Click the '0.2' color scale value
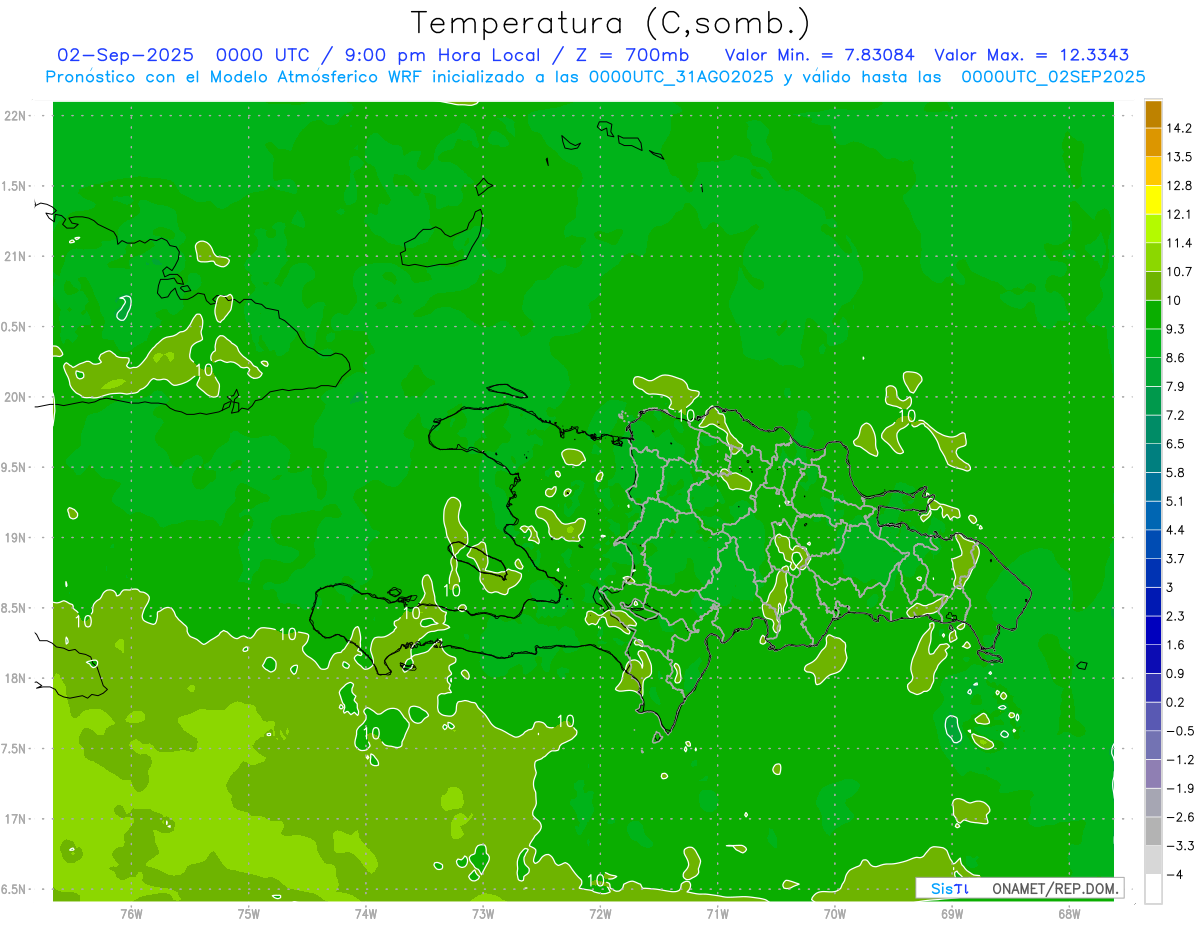Screen dimensions: 1200x927 (1176, 703)
